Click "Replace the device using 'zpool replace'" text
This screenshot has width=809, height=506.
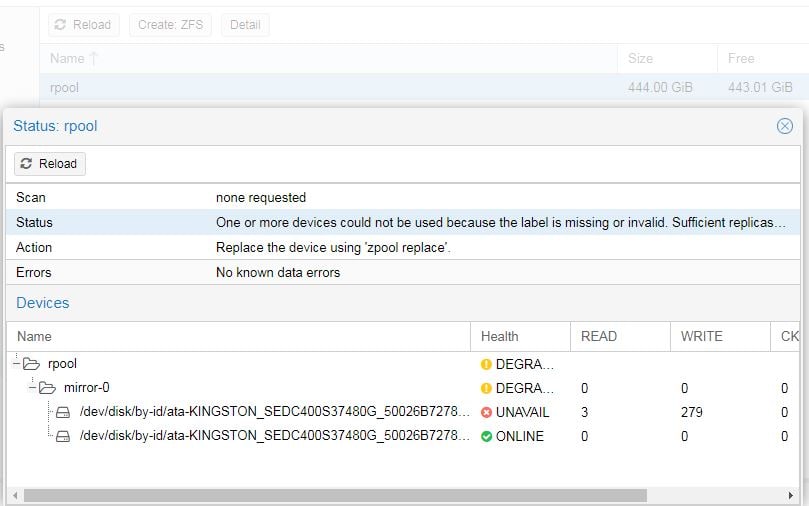coord(333,248)
